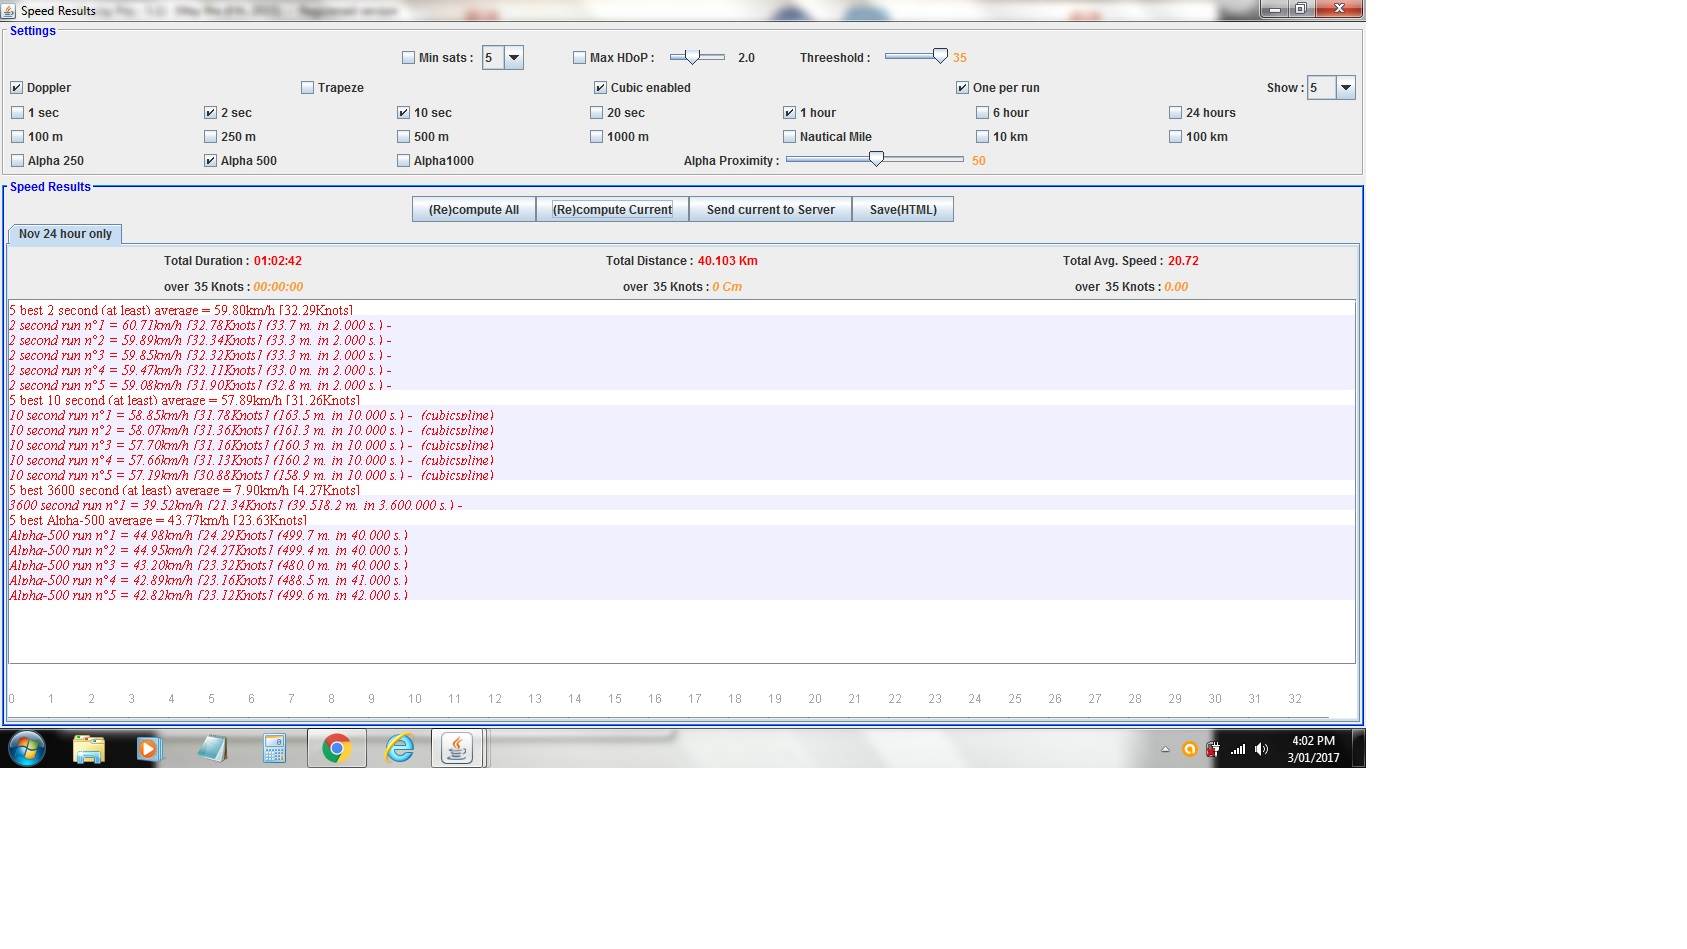
Task: Click the clock in the taskbar
Action: click(x=1312, y=749)
